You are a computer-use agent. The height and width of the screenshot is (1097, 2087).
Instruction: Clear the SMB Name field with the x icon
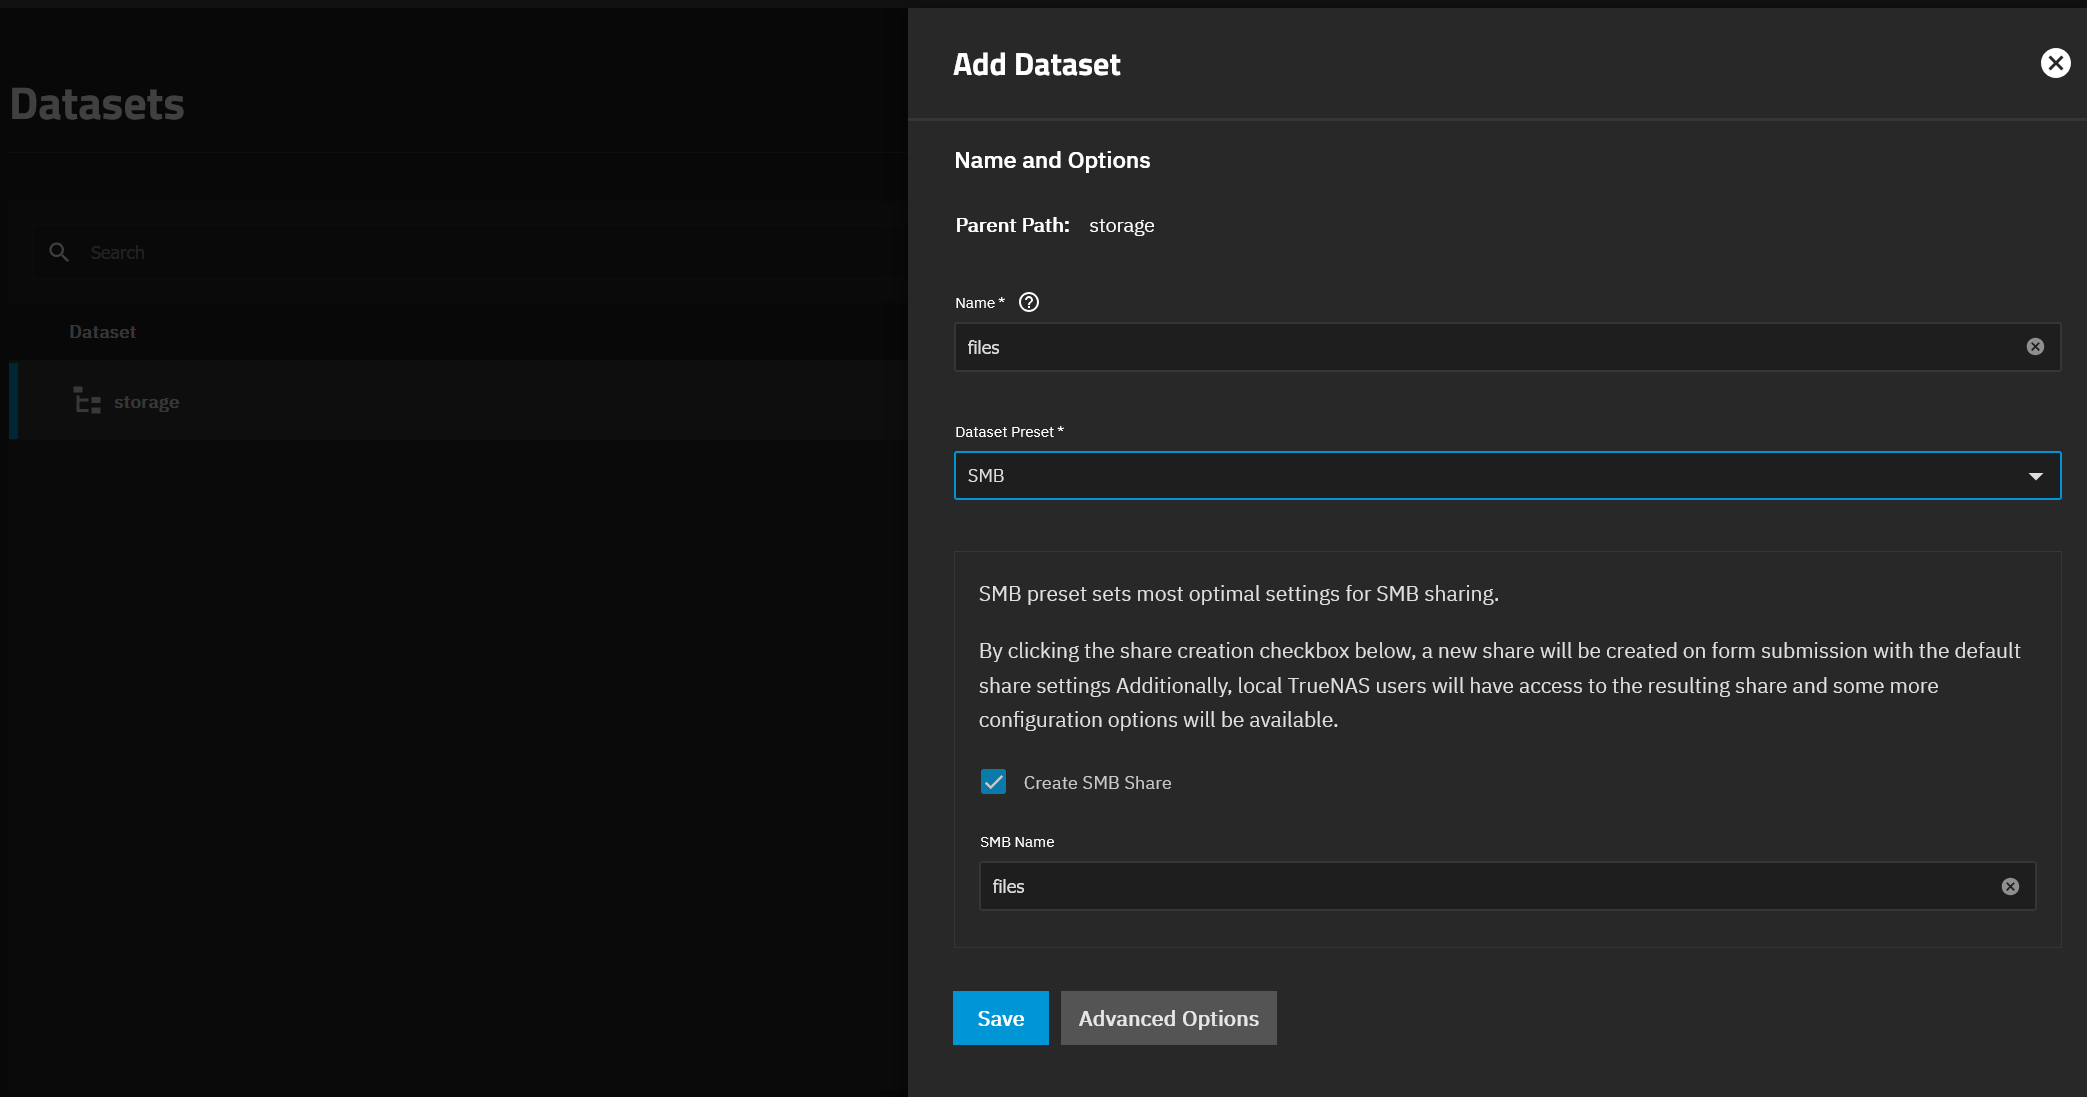2011,886
